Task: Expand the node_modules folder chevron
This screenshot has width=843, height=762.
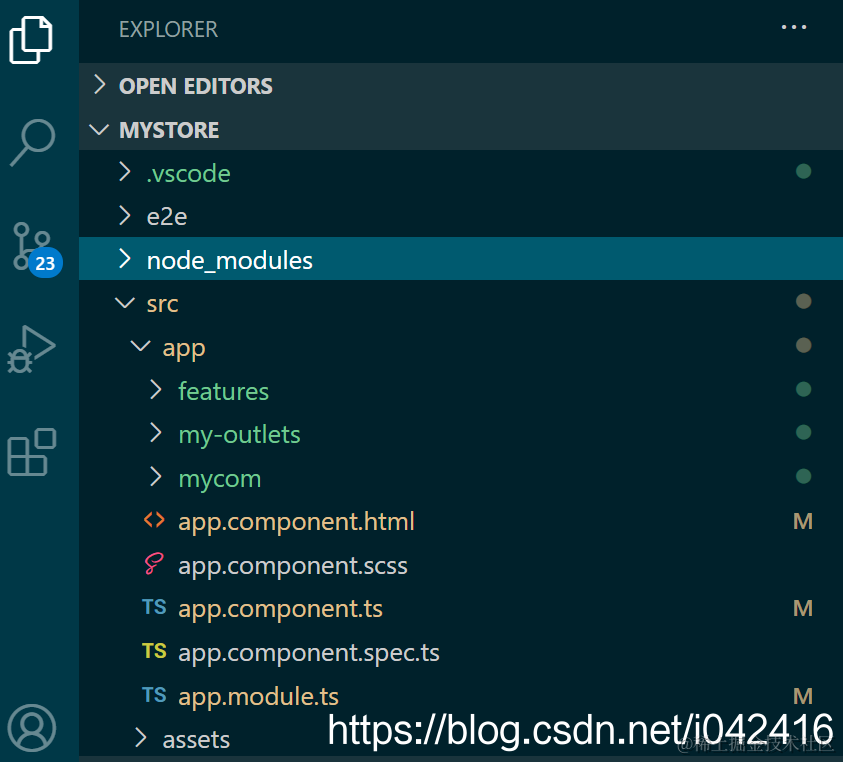Action: point(125,259)
